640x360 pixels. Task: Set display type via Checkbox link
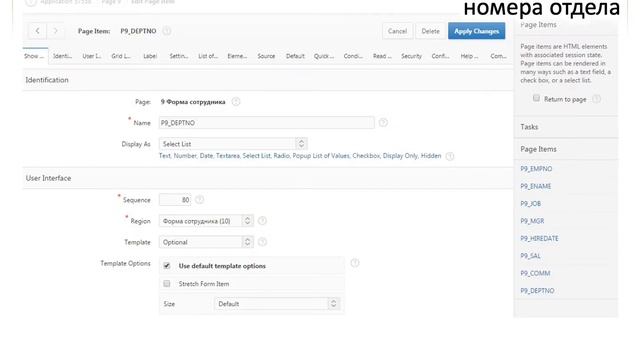point(366,156)
